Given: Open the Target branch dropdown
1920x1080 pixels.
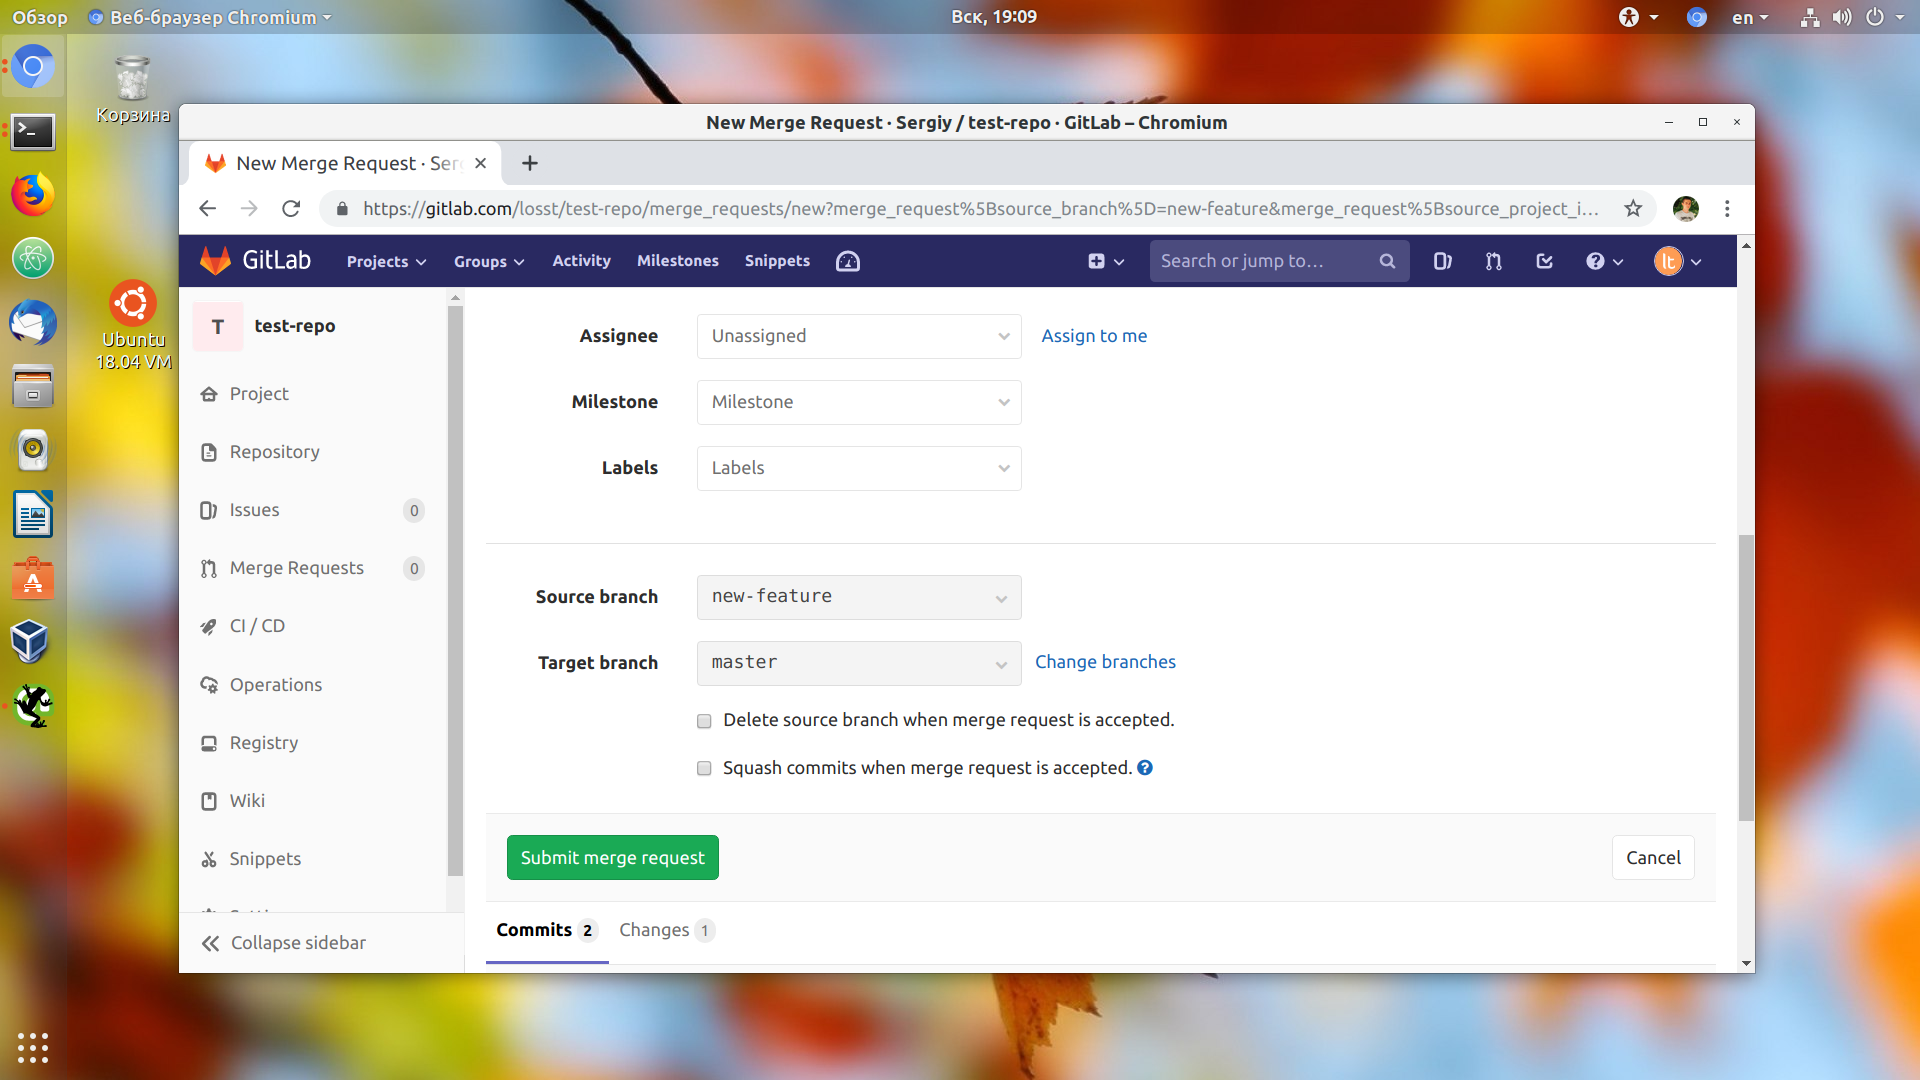Looking at the screenshot, I should coord(859,663).
